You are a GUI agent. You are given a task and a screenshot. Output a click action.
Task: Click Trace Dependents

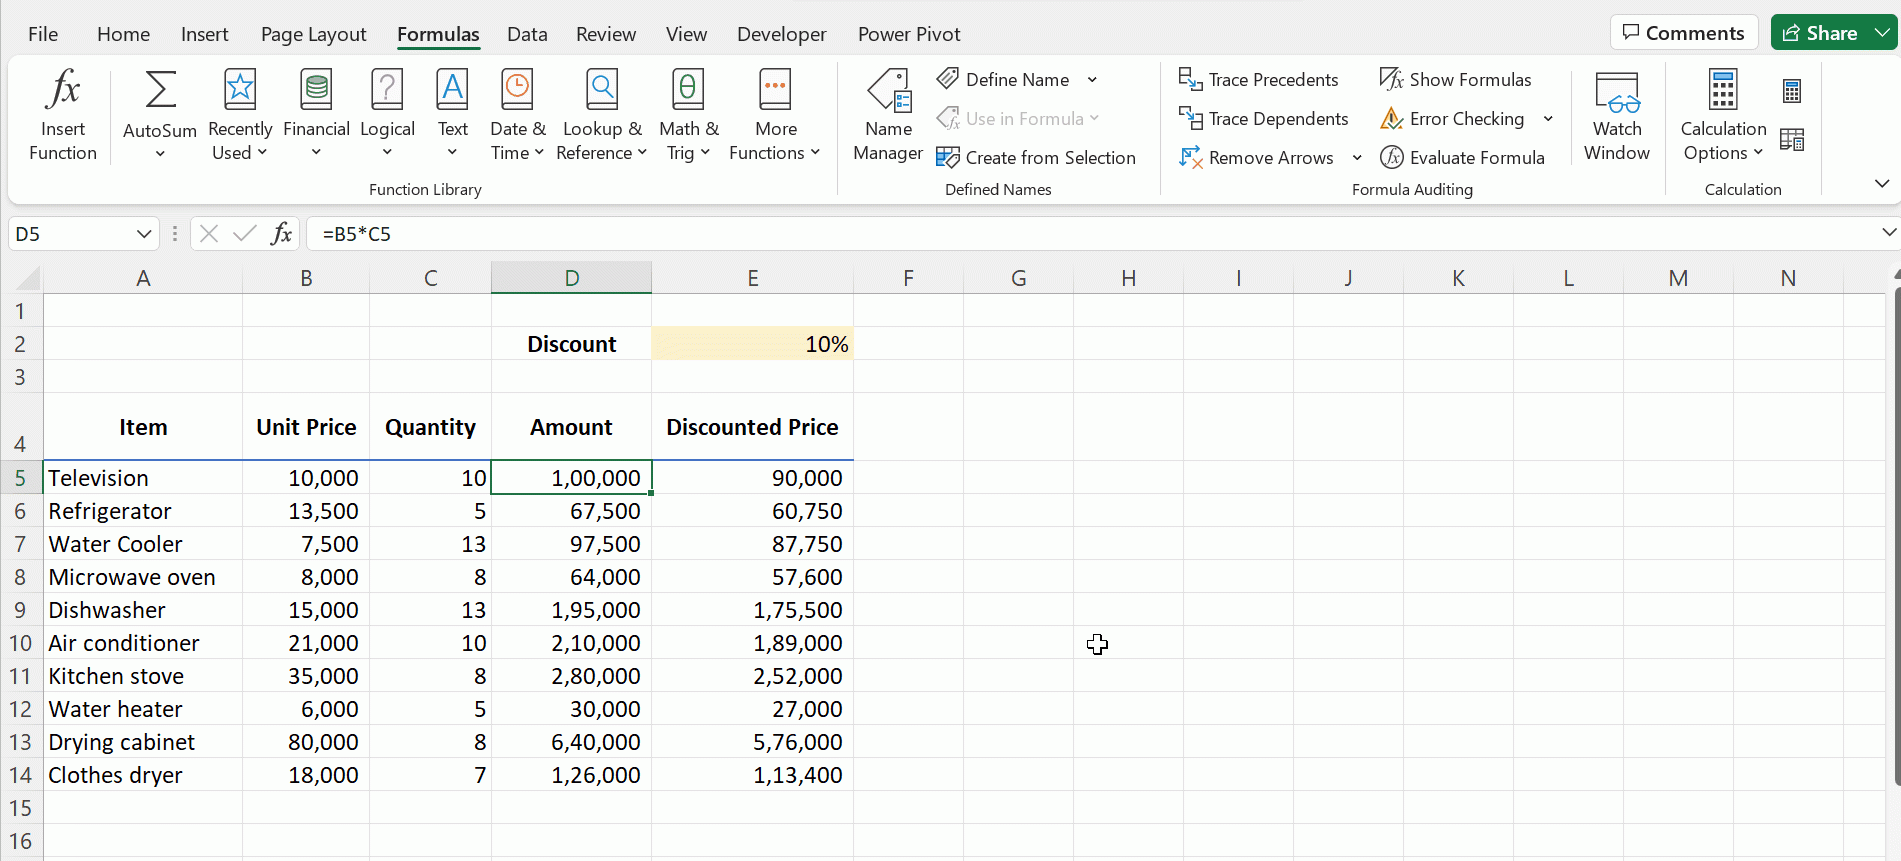[x=1264, y=119]
